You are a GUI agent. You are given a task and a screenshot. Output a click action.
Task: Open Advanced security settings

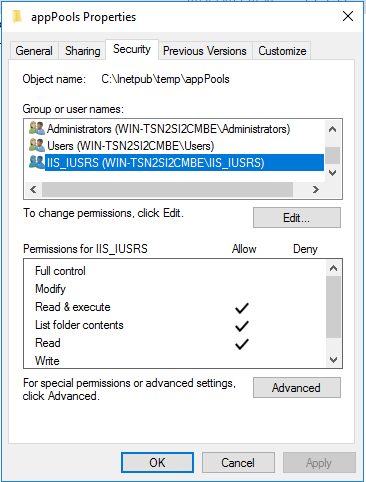[297, 388]
